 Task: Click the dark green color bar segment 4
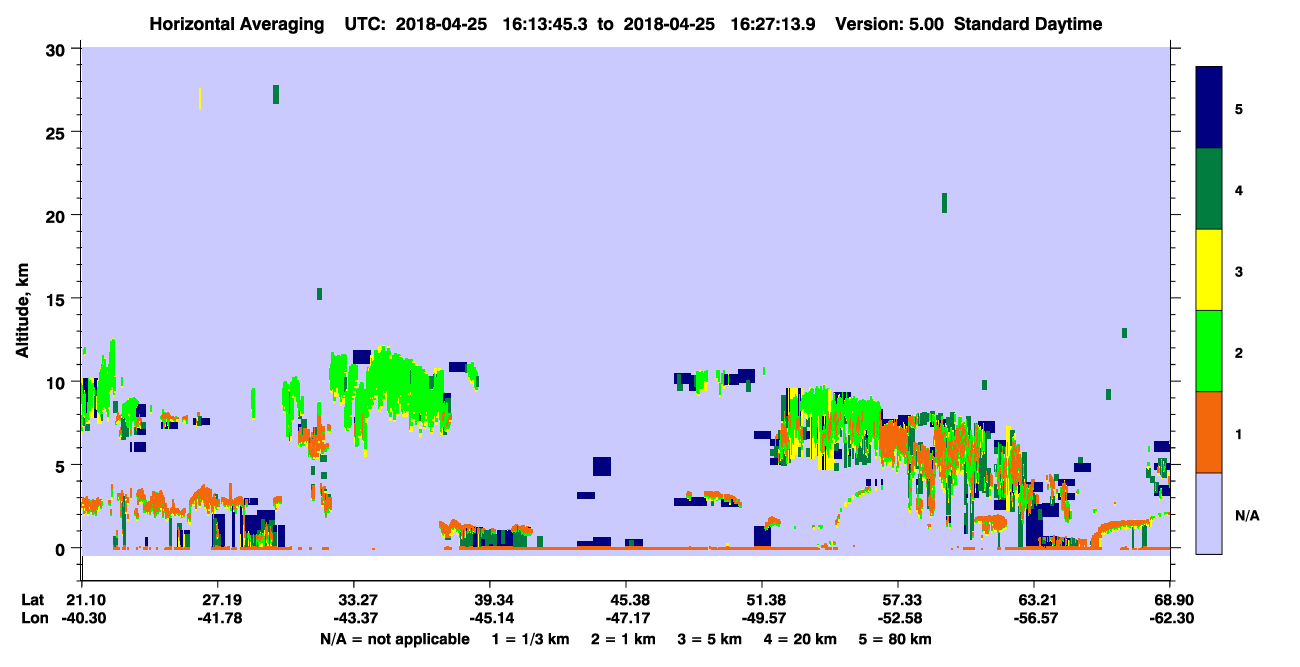pyautogui.click(x=1210, y=189)
